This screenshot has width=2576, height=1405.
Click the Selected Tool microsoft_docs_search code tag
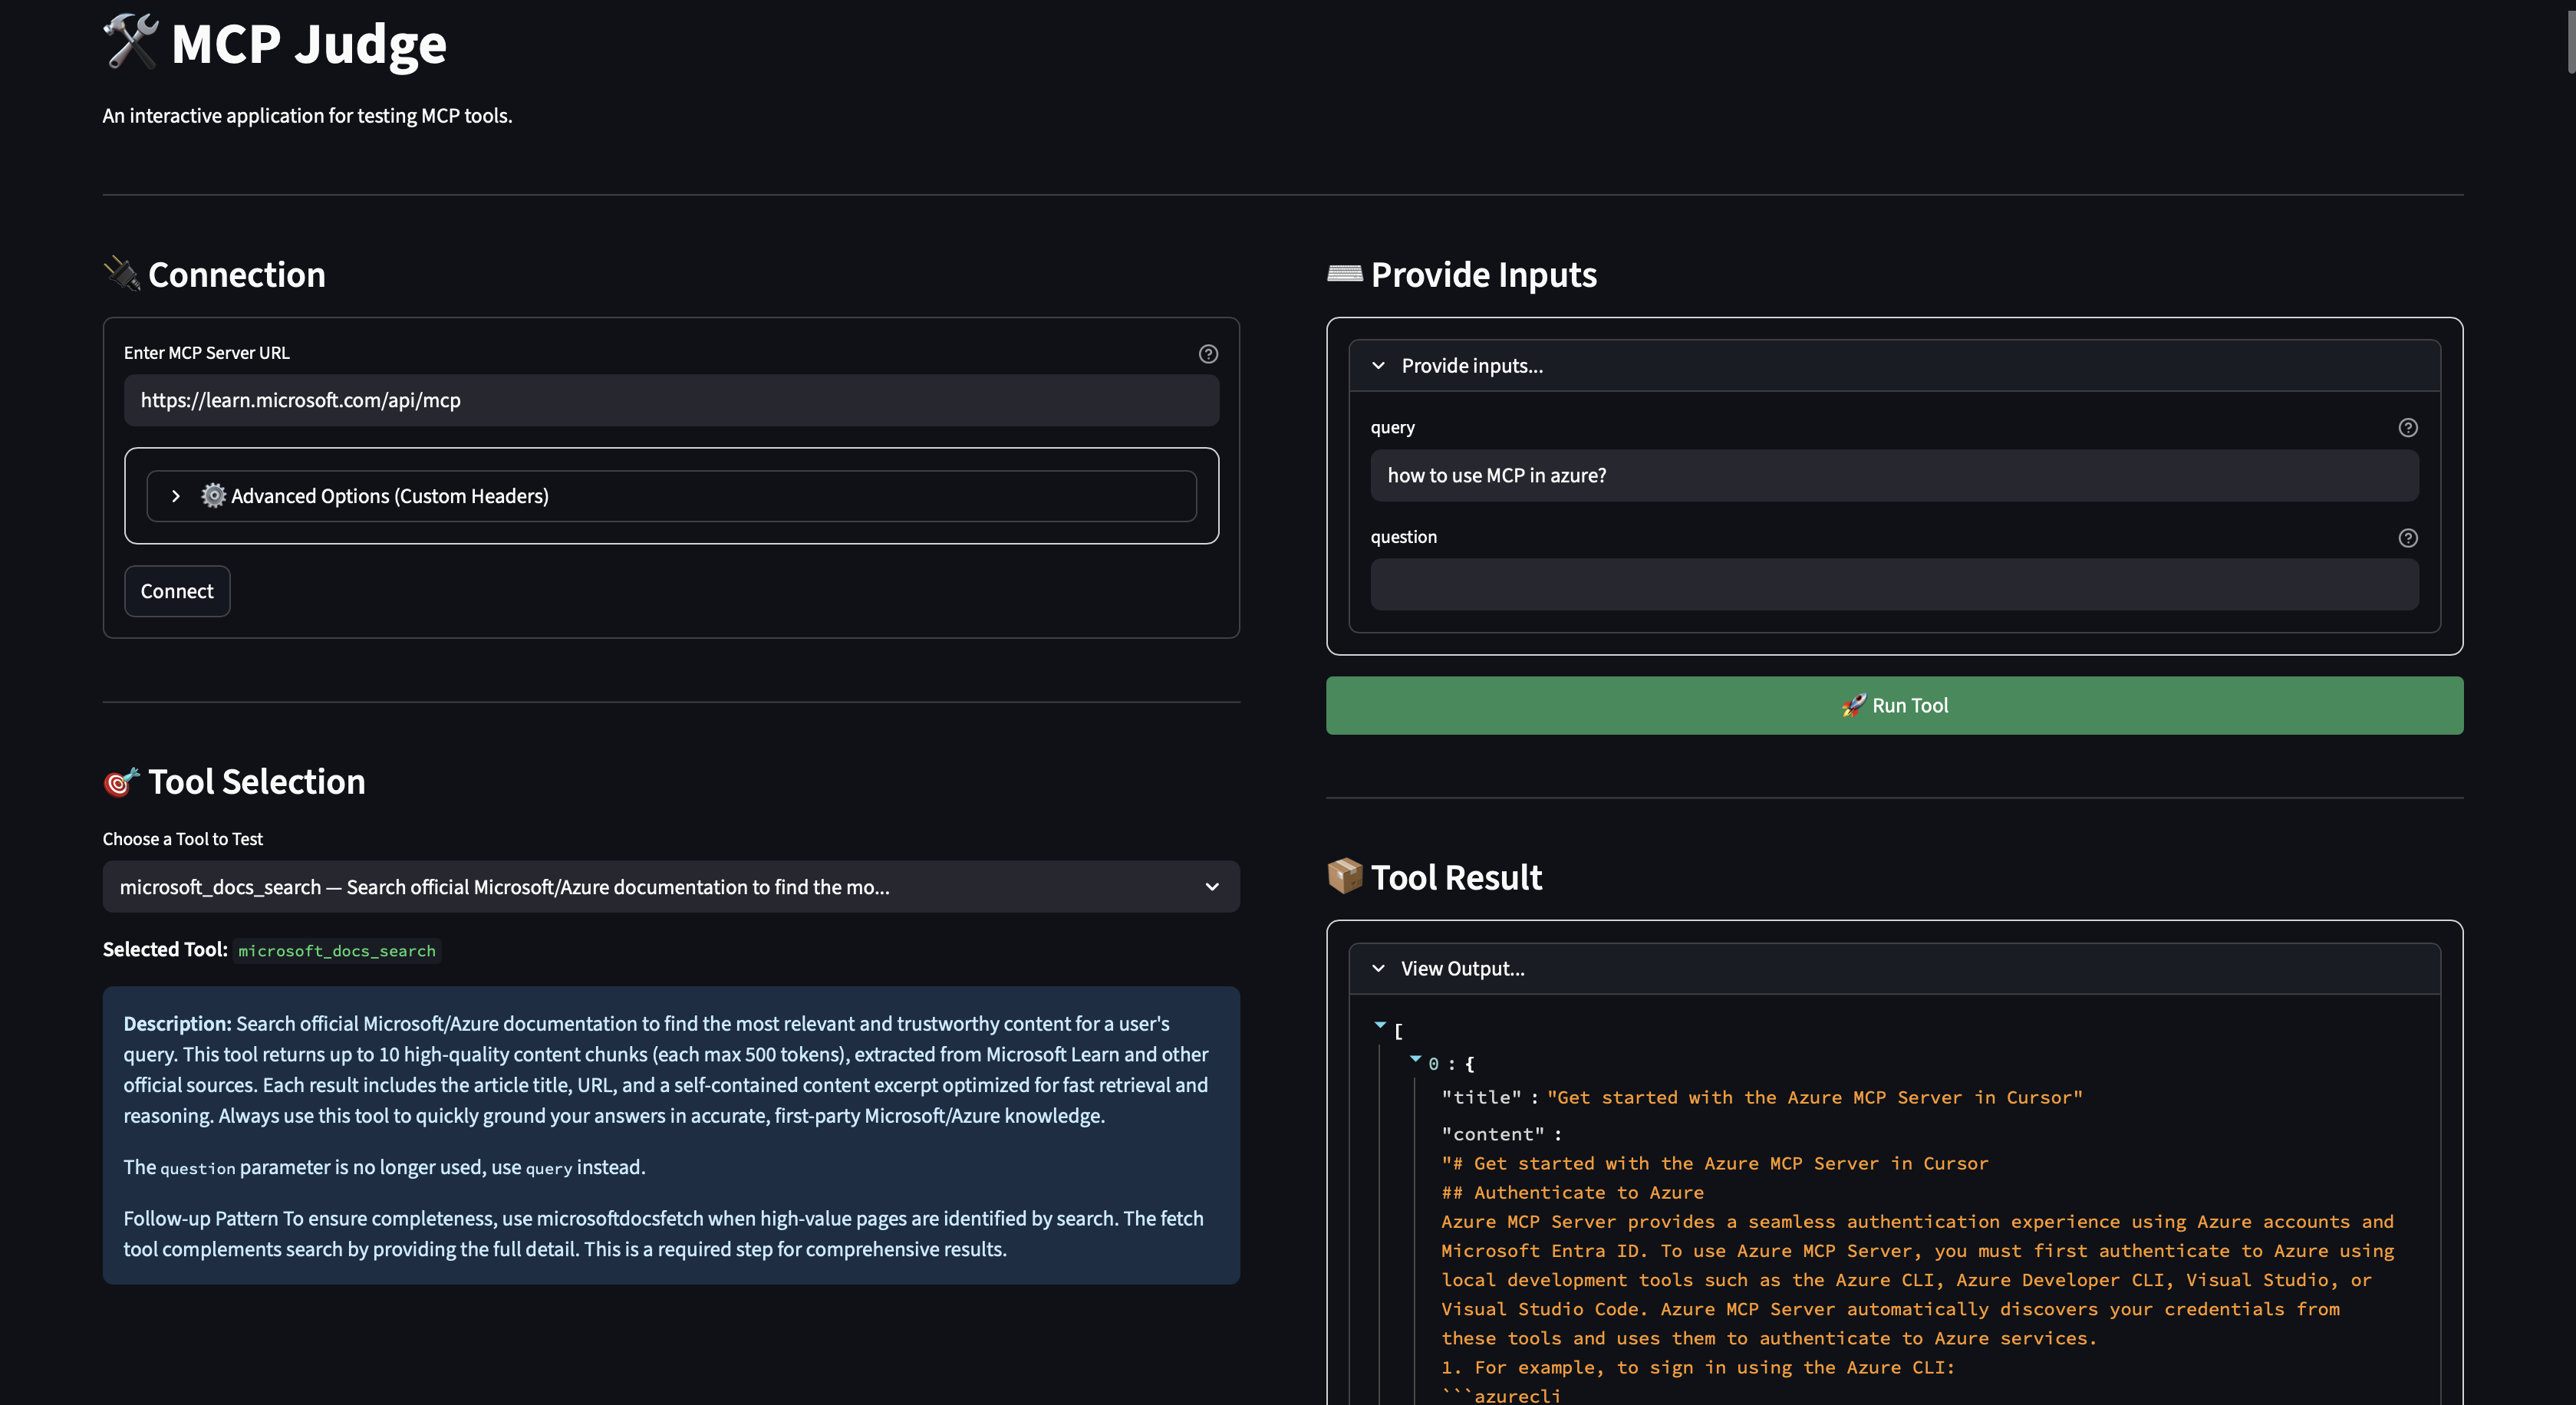tap(337, 951)
